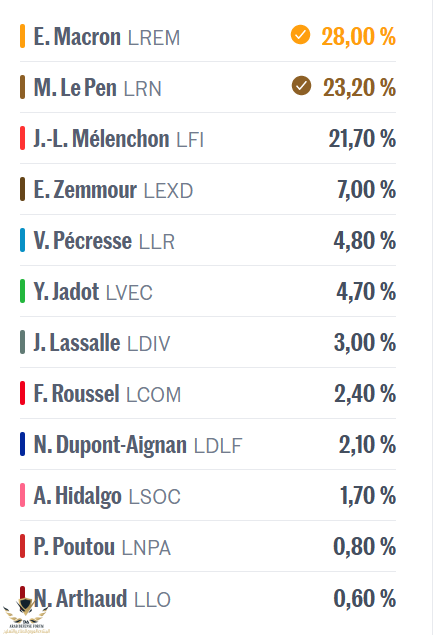The height and width of the screenshot is (635, 439).
Task: Click the 1,70 % result for Hidalgo
Action: (x=368, y=496)
